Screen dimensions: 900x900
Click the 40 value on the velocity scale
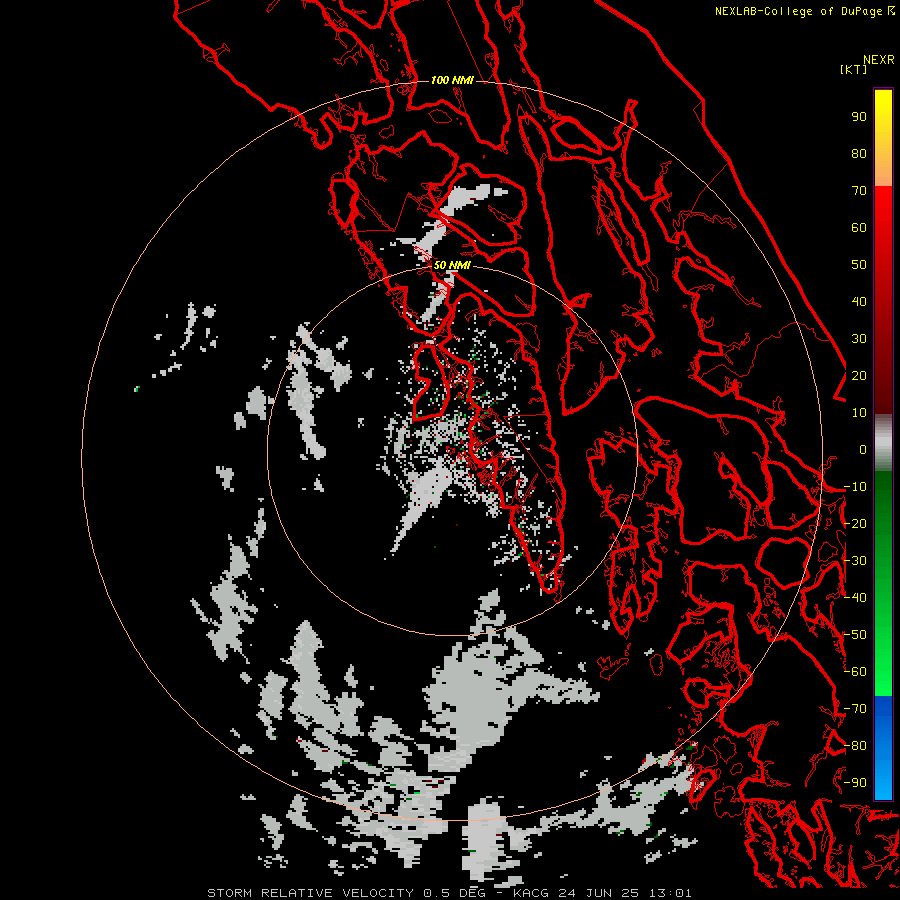(859, 302)
